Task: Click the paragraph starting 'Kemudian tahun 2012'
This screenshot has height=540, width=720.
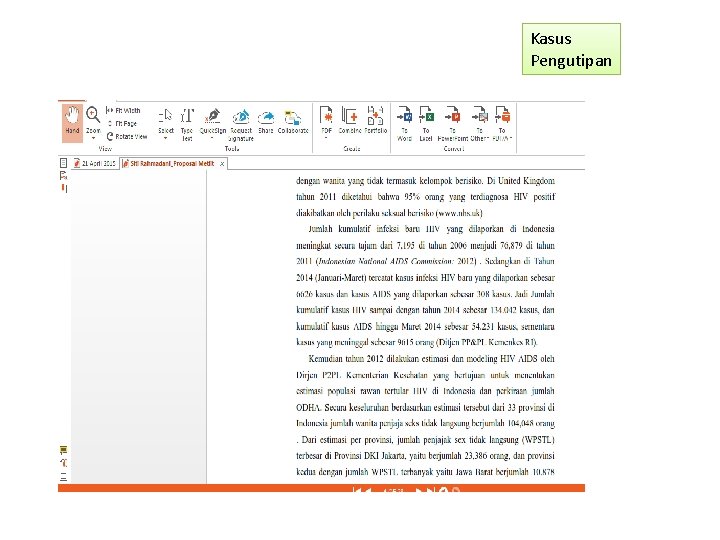Action: click(425, 415)
